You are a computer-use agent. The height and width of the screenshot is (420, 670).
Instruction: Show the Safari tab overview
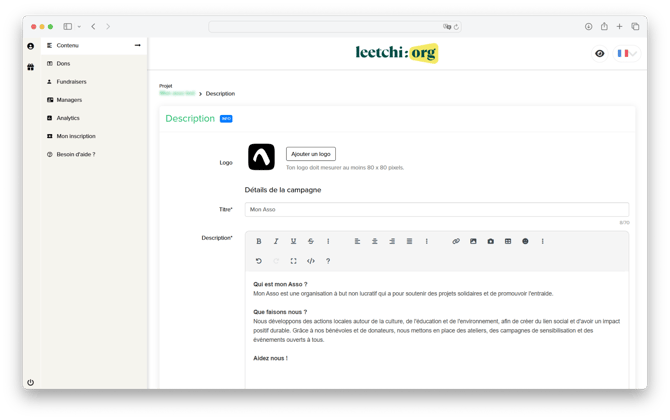tap(635, 26)
